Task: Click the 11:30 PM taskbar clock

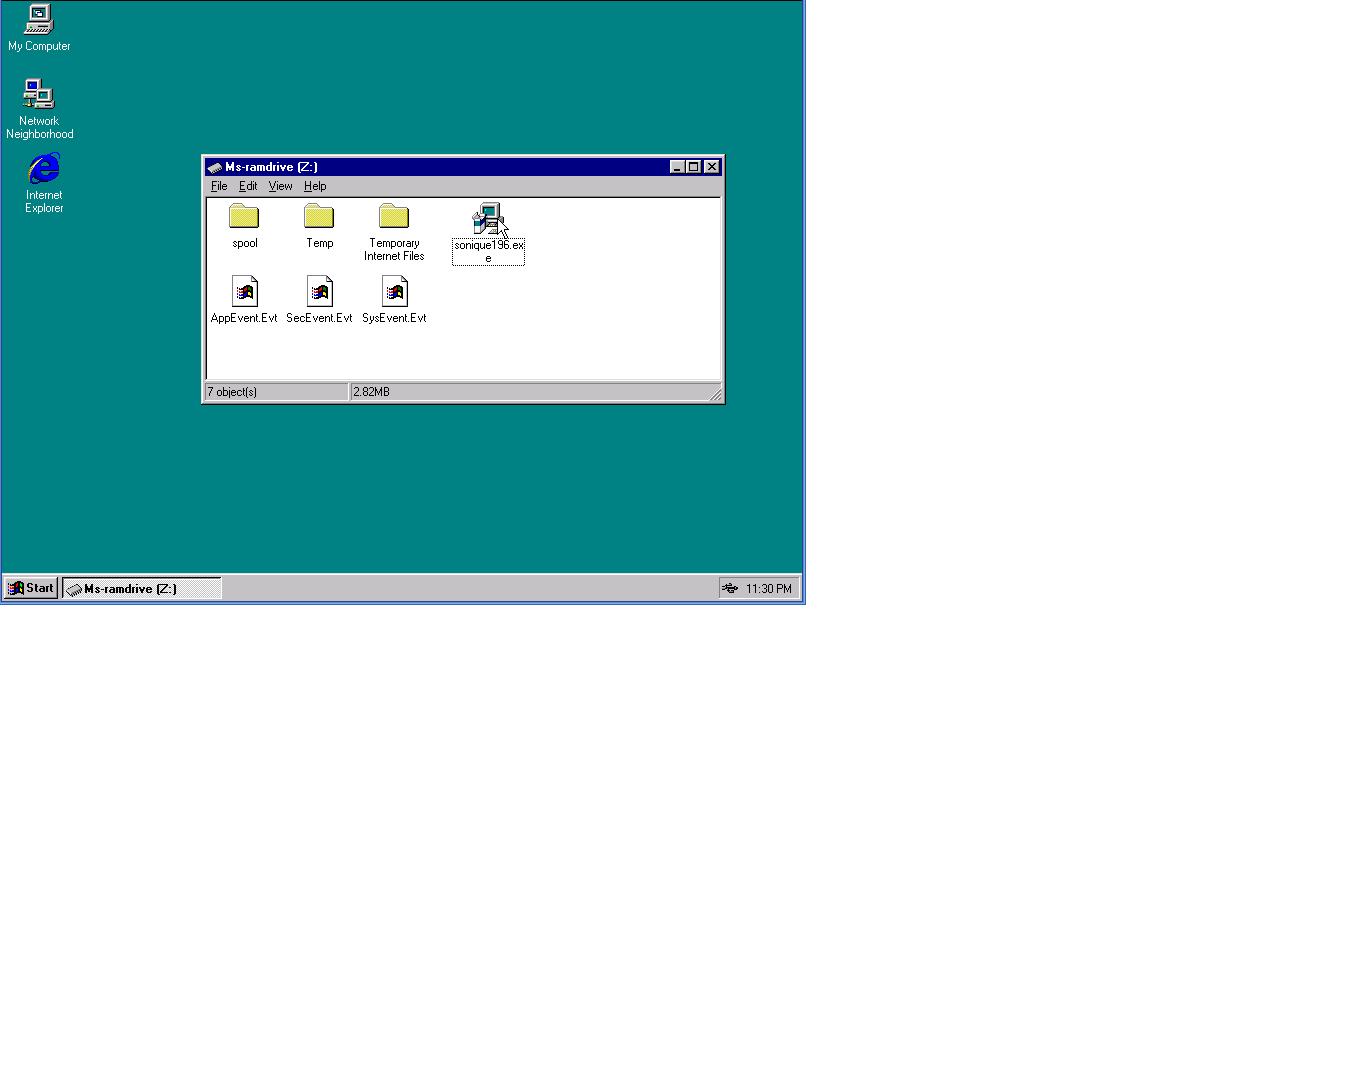Action: [x=769, y=589]
